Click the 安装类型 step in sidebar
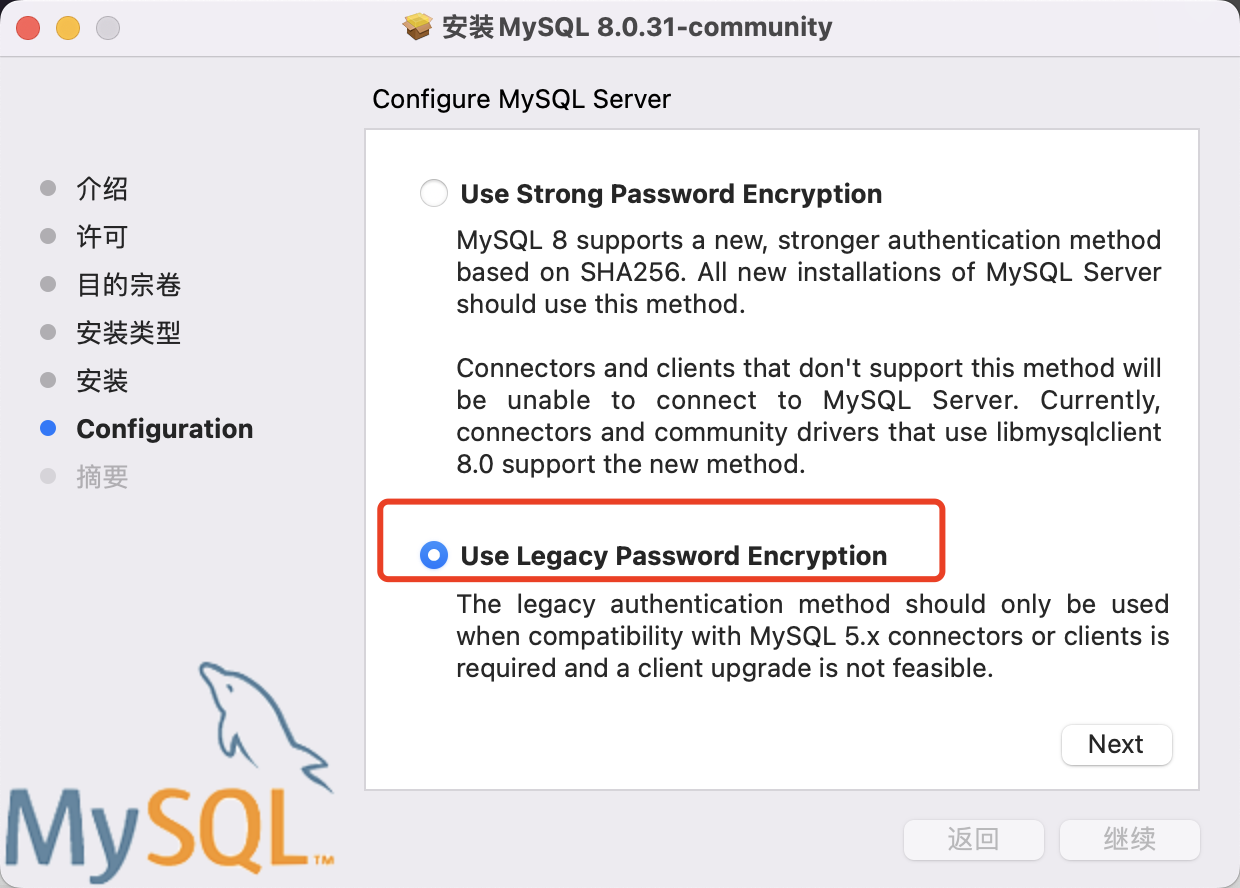The height and width of the screenshot is (888, 1240). coord(128,333)
